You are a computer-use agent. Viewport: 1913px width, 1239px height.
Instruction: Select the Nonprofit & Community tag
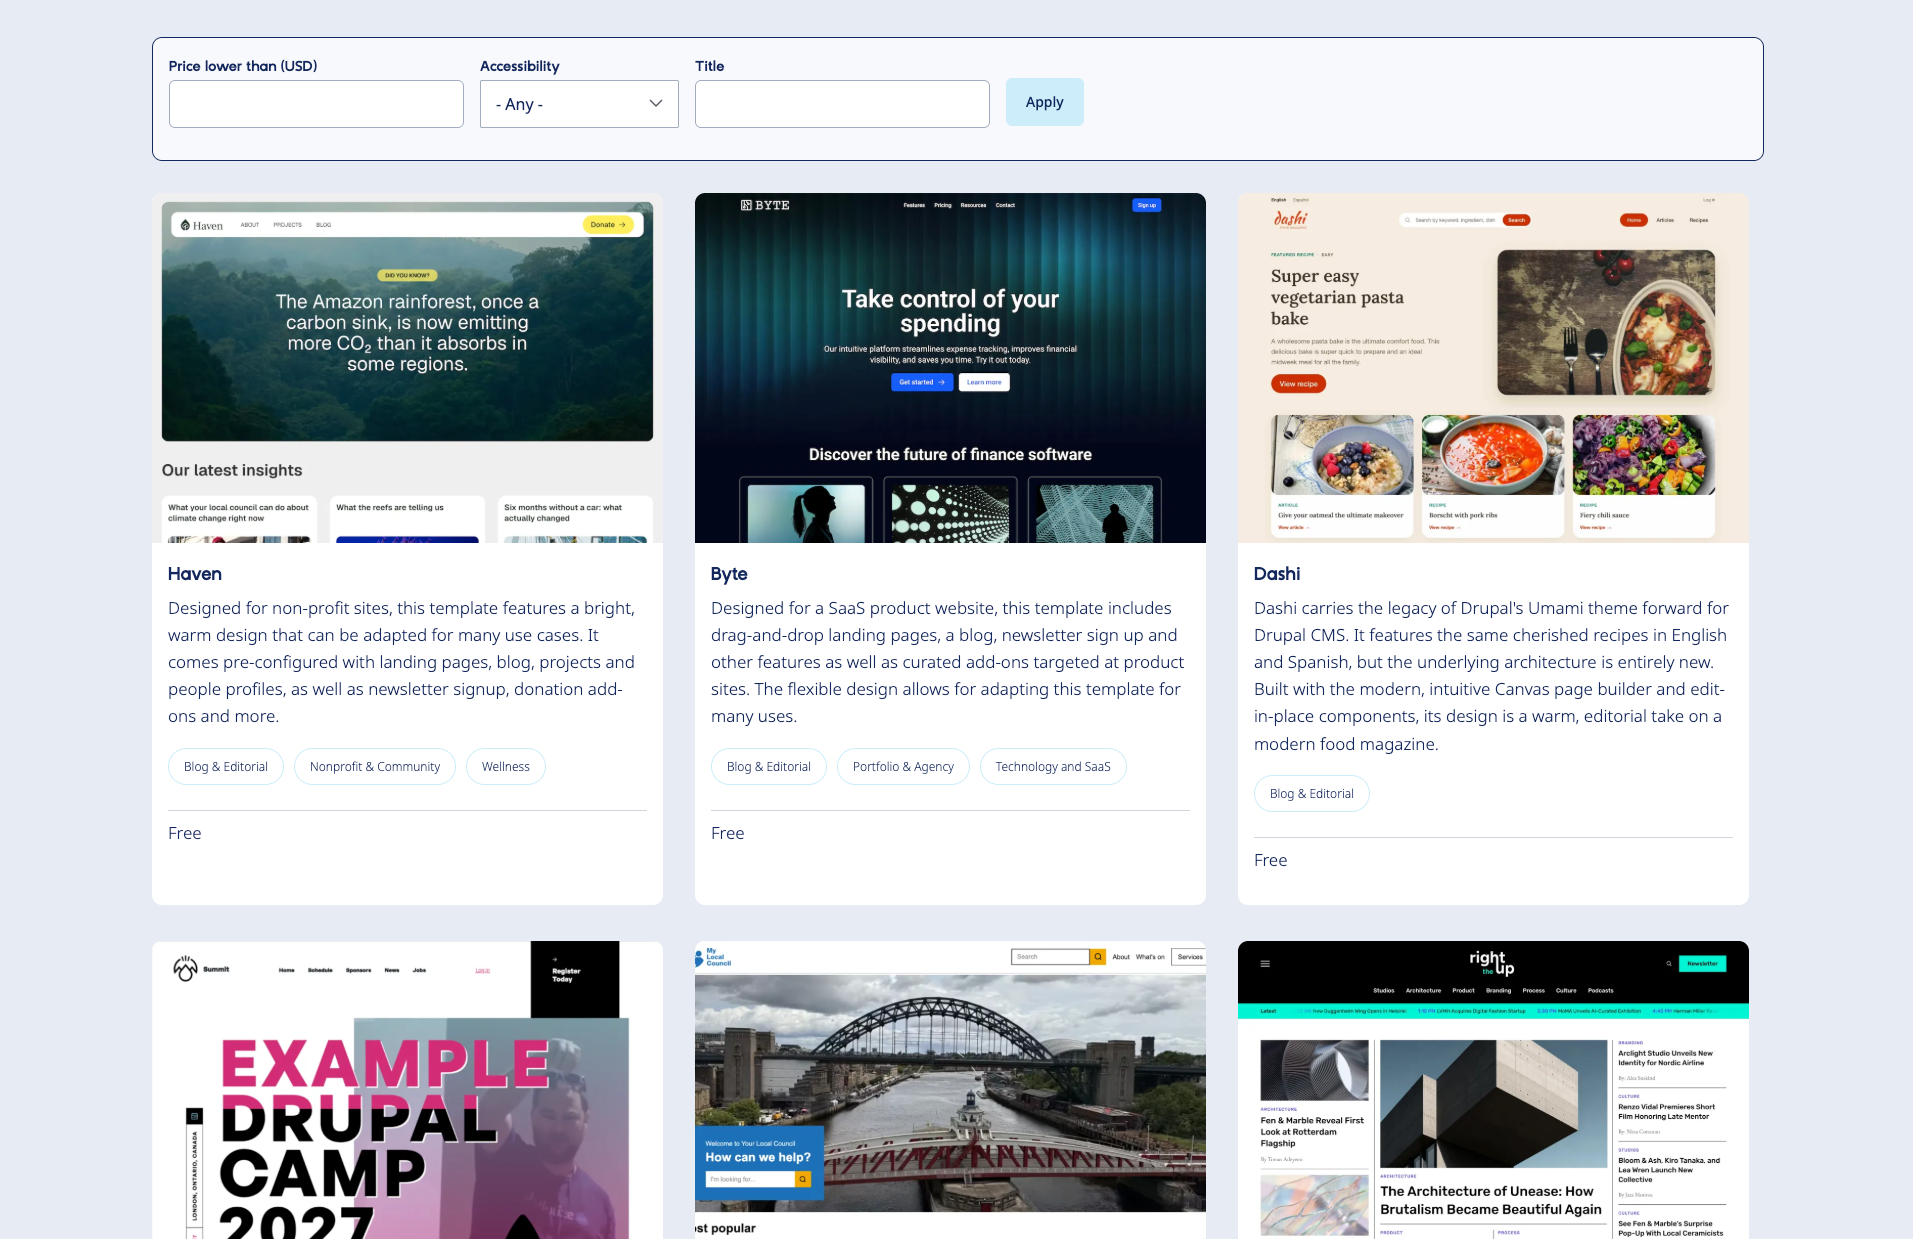coord(375,767)
